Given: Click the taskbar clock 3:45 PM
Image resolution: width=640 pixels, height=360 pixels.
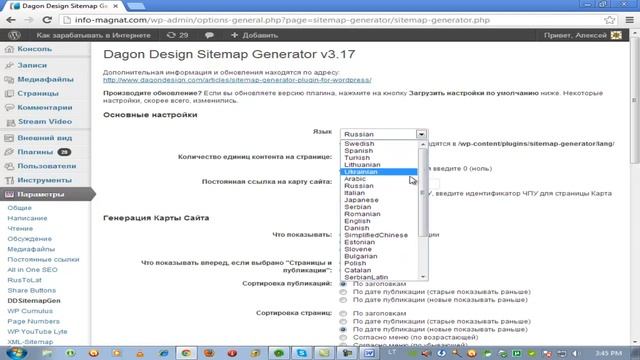Looking at the screenshot, I should [x=608, y=353].
